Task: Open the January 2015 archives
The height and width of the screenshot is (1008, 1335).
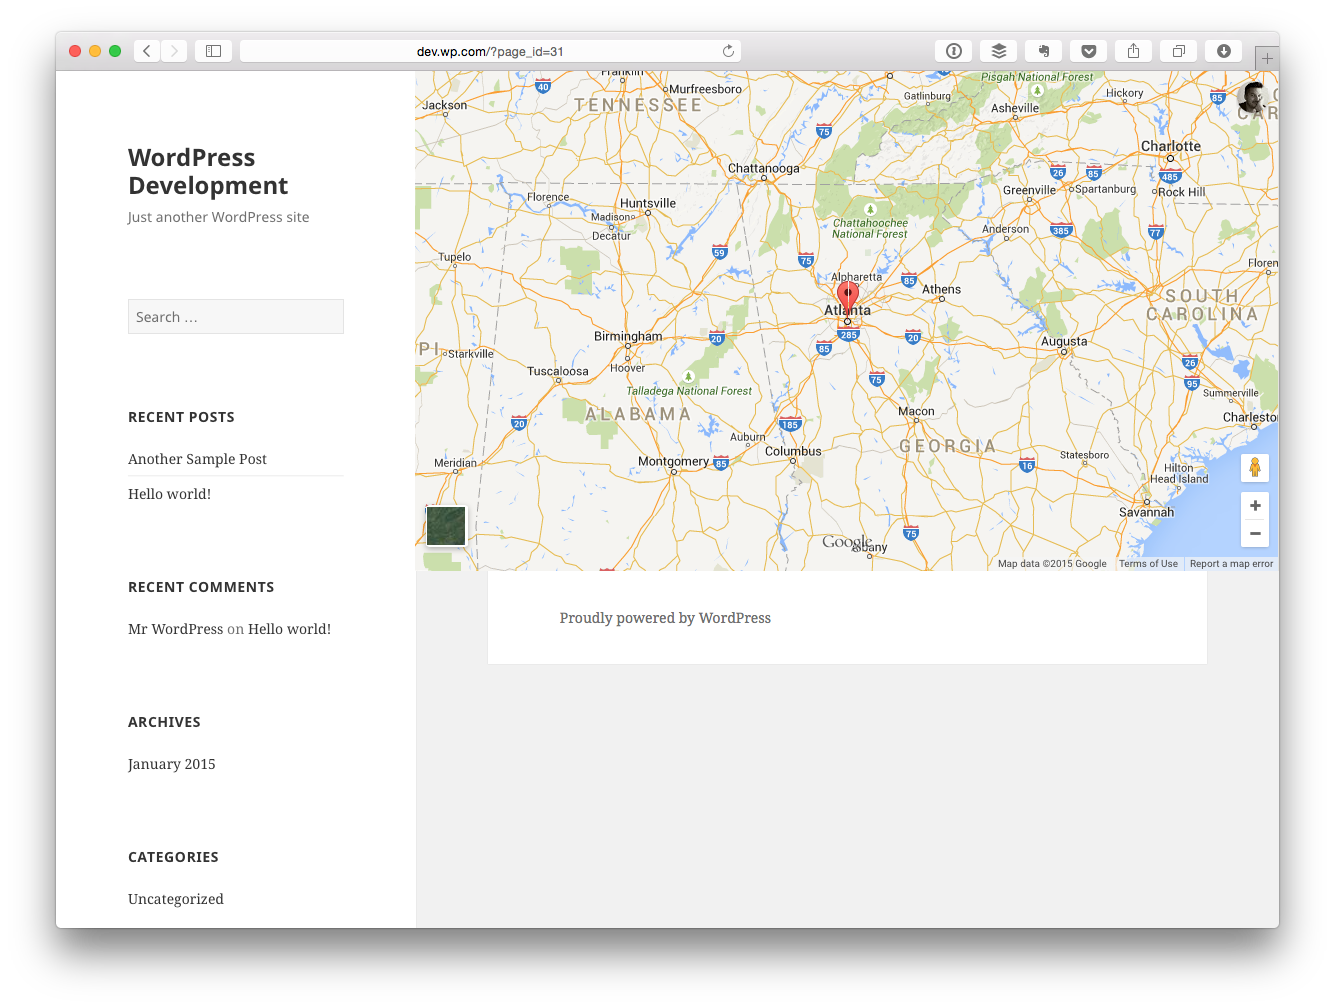Action: coord(171,763)
